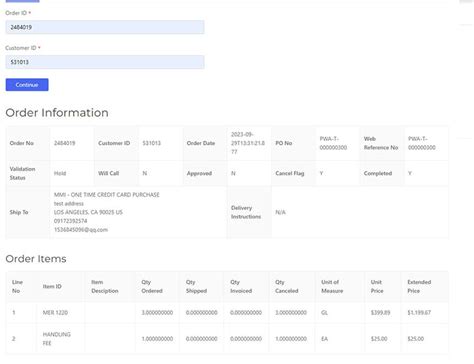Select the Order Information heading
Viewport: 474px width, 364px height.
(57, 113)
